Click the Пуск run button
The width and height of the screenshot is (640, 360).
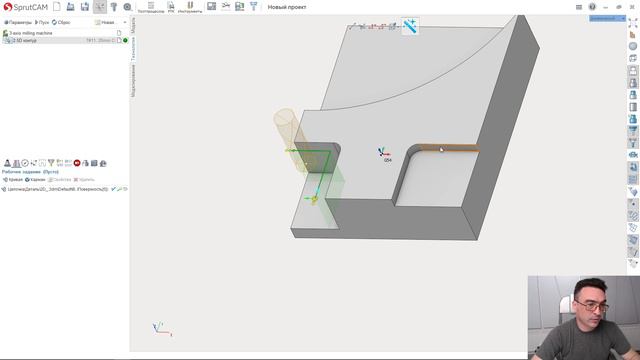pos(42,22)
